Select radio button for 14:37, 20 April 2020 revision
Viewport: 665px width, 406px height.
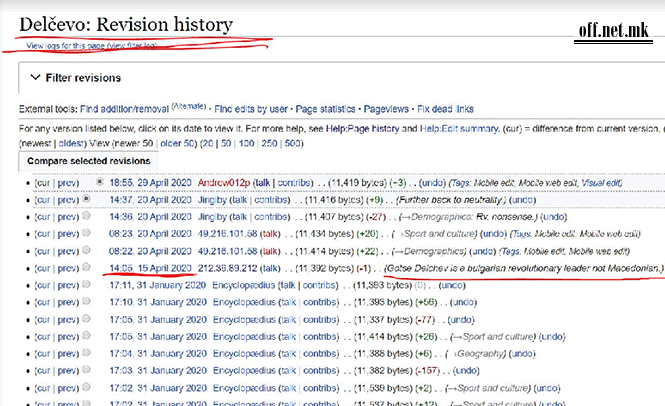pos(86,198)
